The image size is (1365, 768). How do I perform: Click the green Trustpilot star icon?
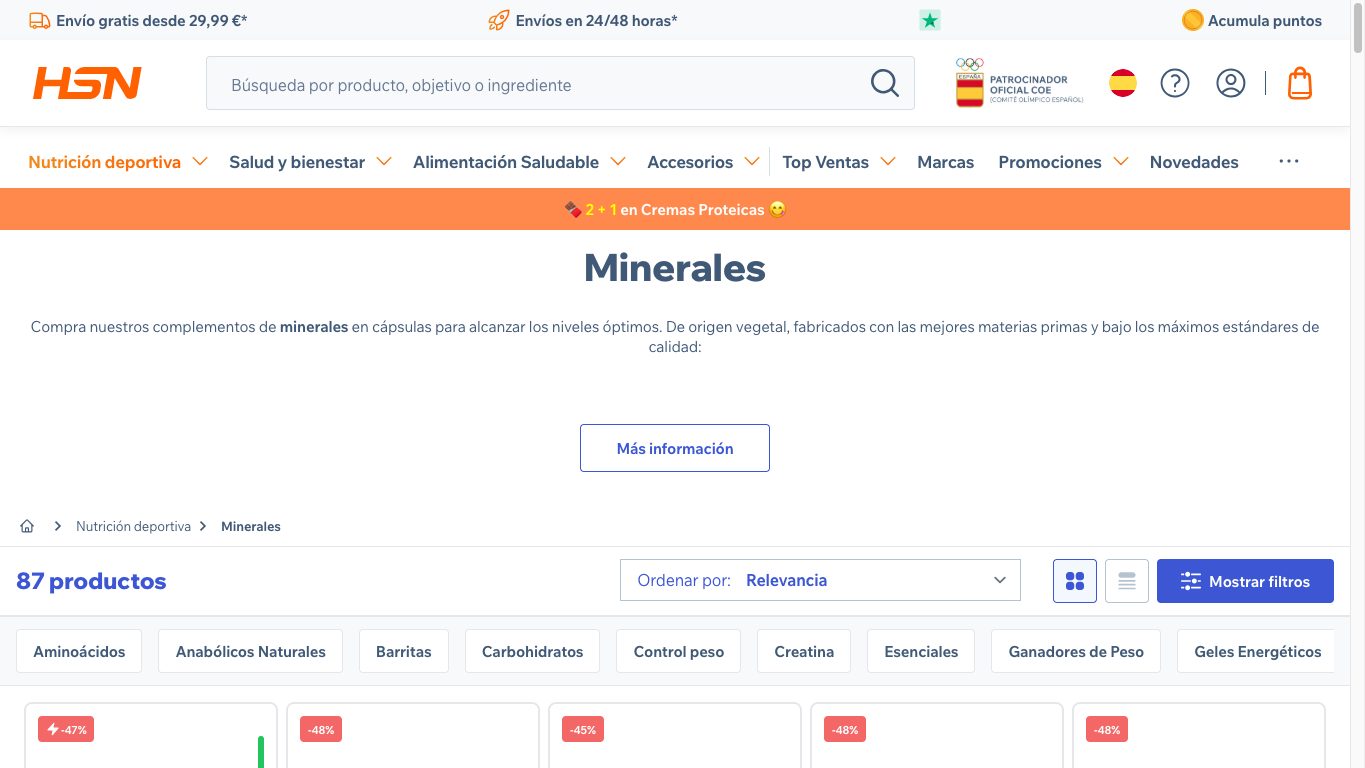tap(930, 20)
